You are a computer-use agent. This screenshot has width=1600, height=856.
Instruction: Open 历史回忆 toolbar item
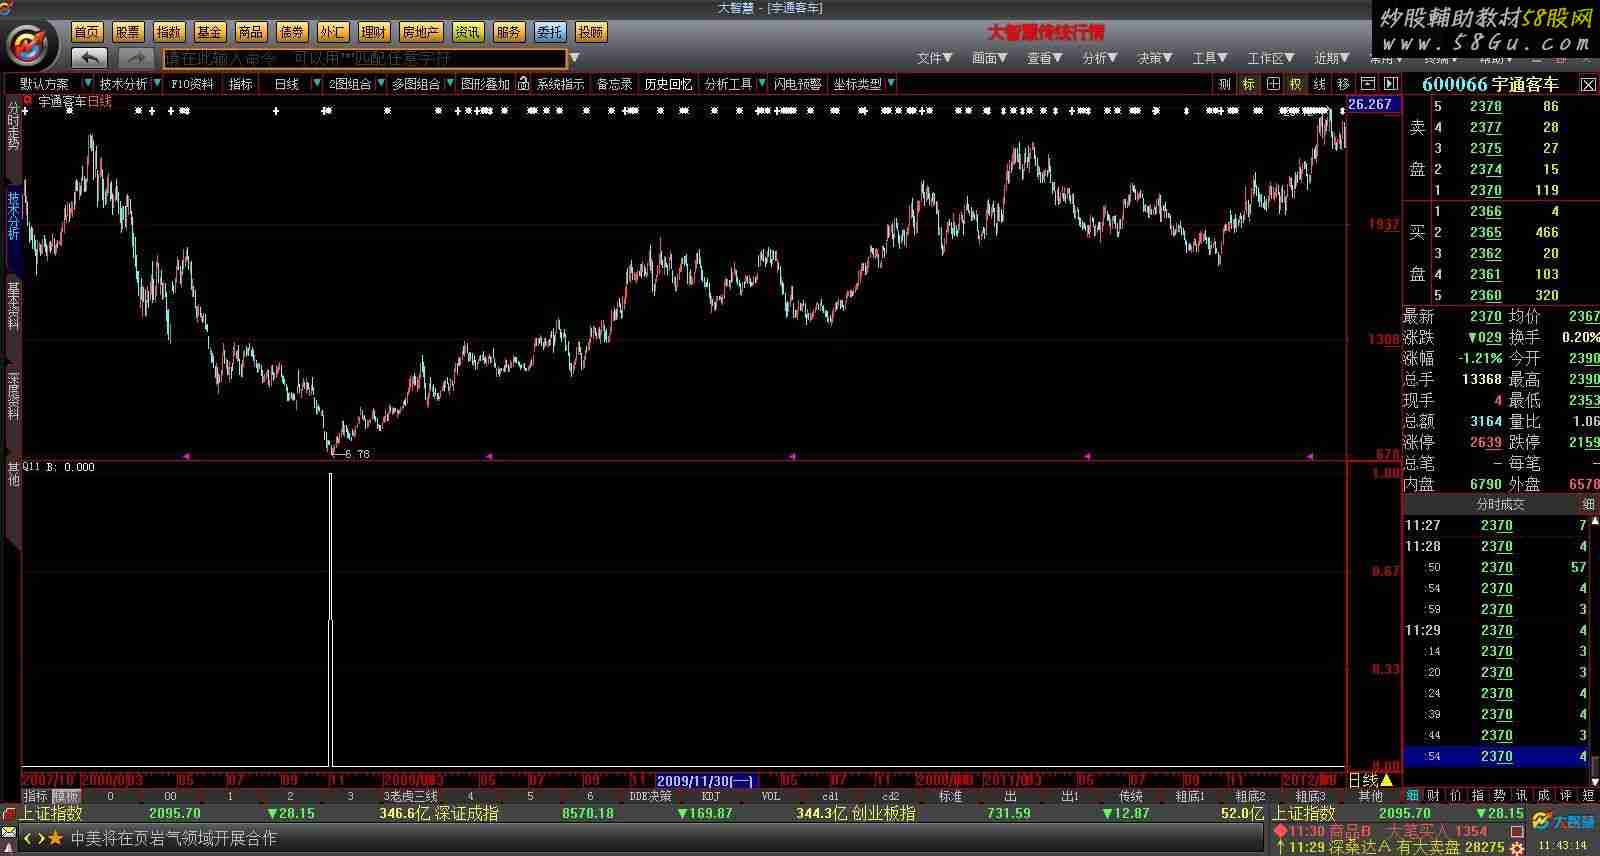pyautogui.click(x=668, y=84)
